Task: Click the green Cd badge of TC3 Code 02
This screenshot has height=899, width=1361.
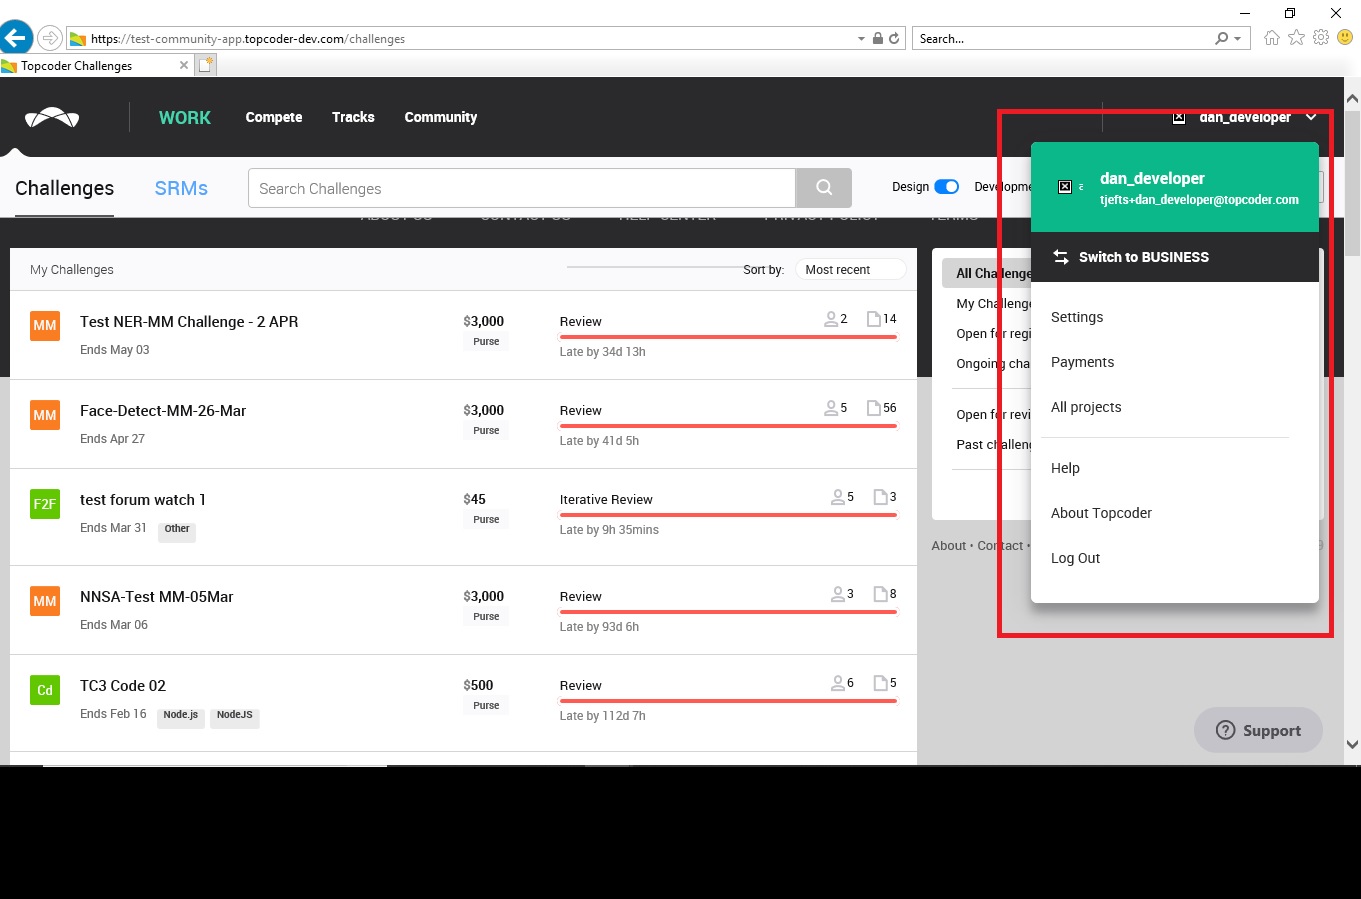Action: (x=45, y=689)
